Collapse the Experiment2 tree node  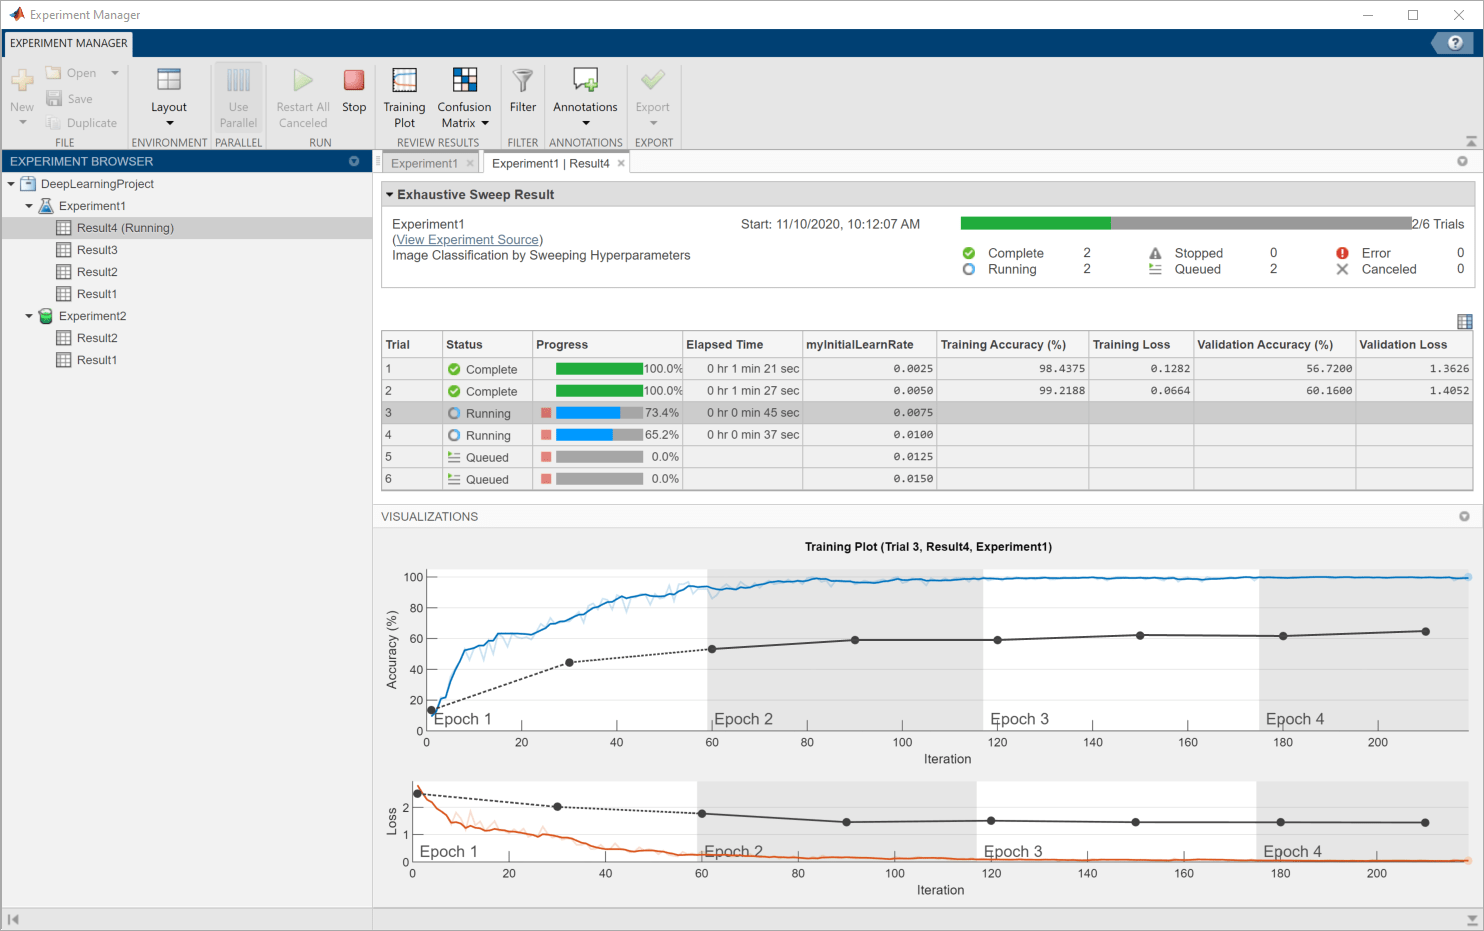tap(29, 316)
